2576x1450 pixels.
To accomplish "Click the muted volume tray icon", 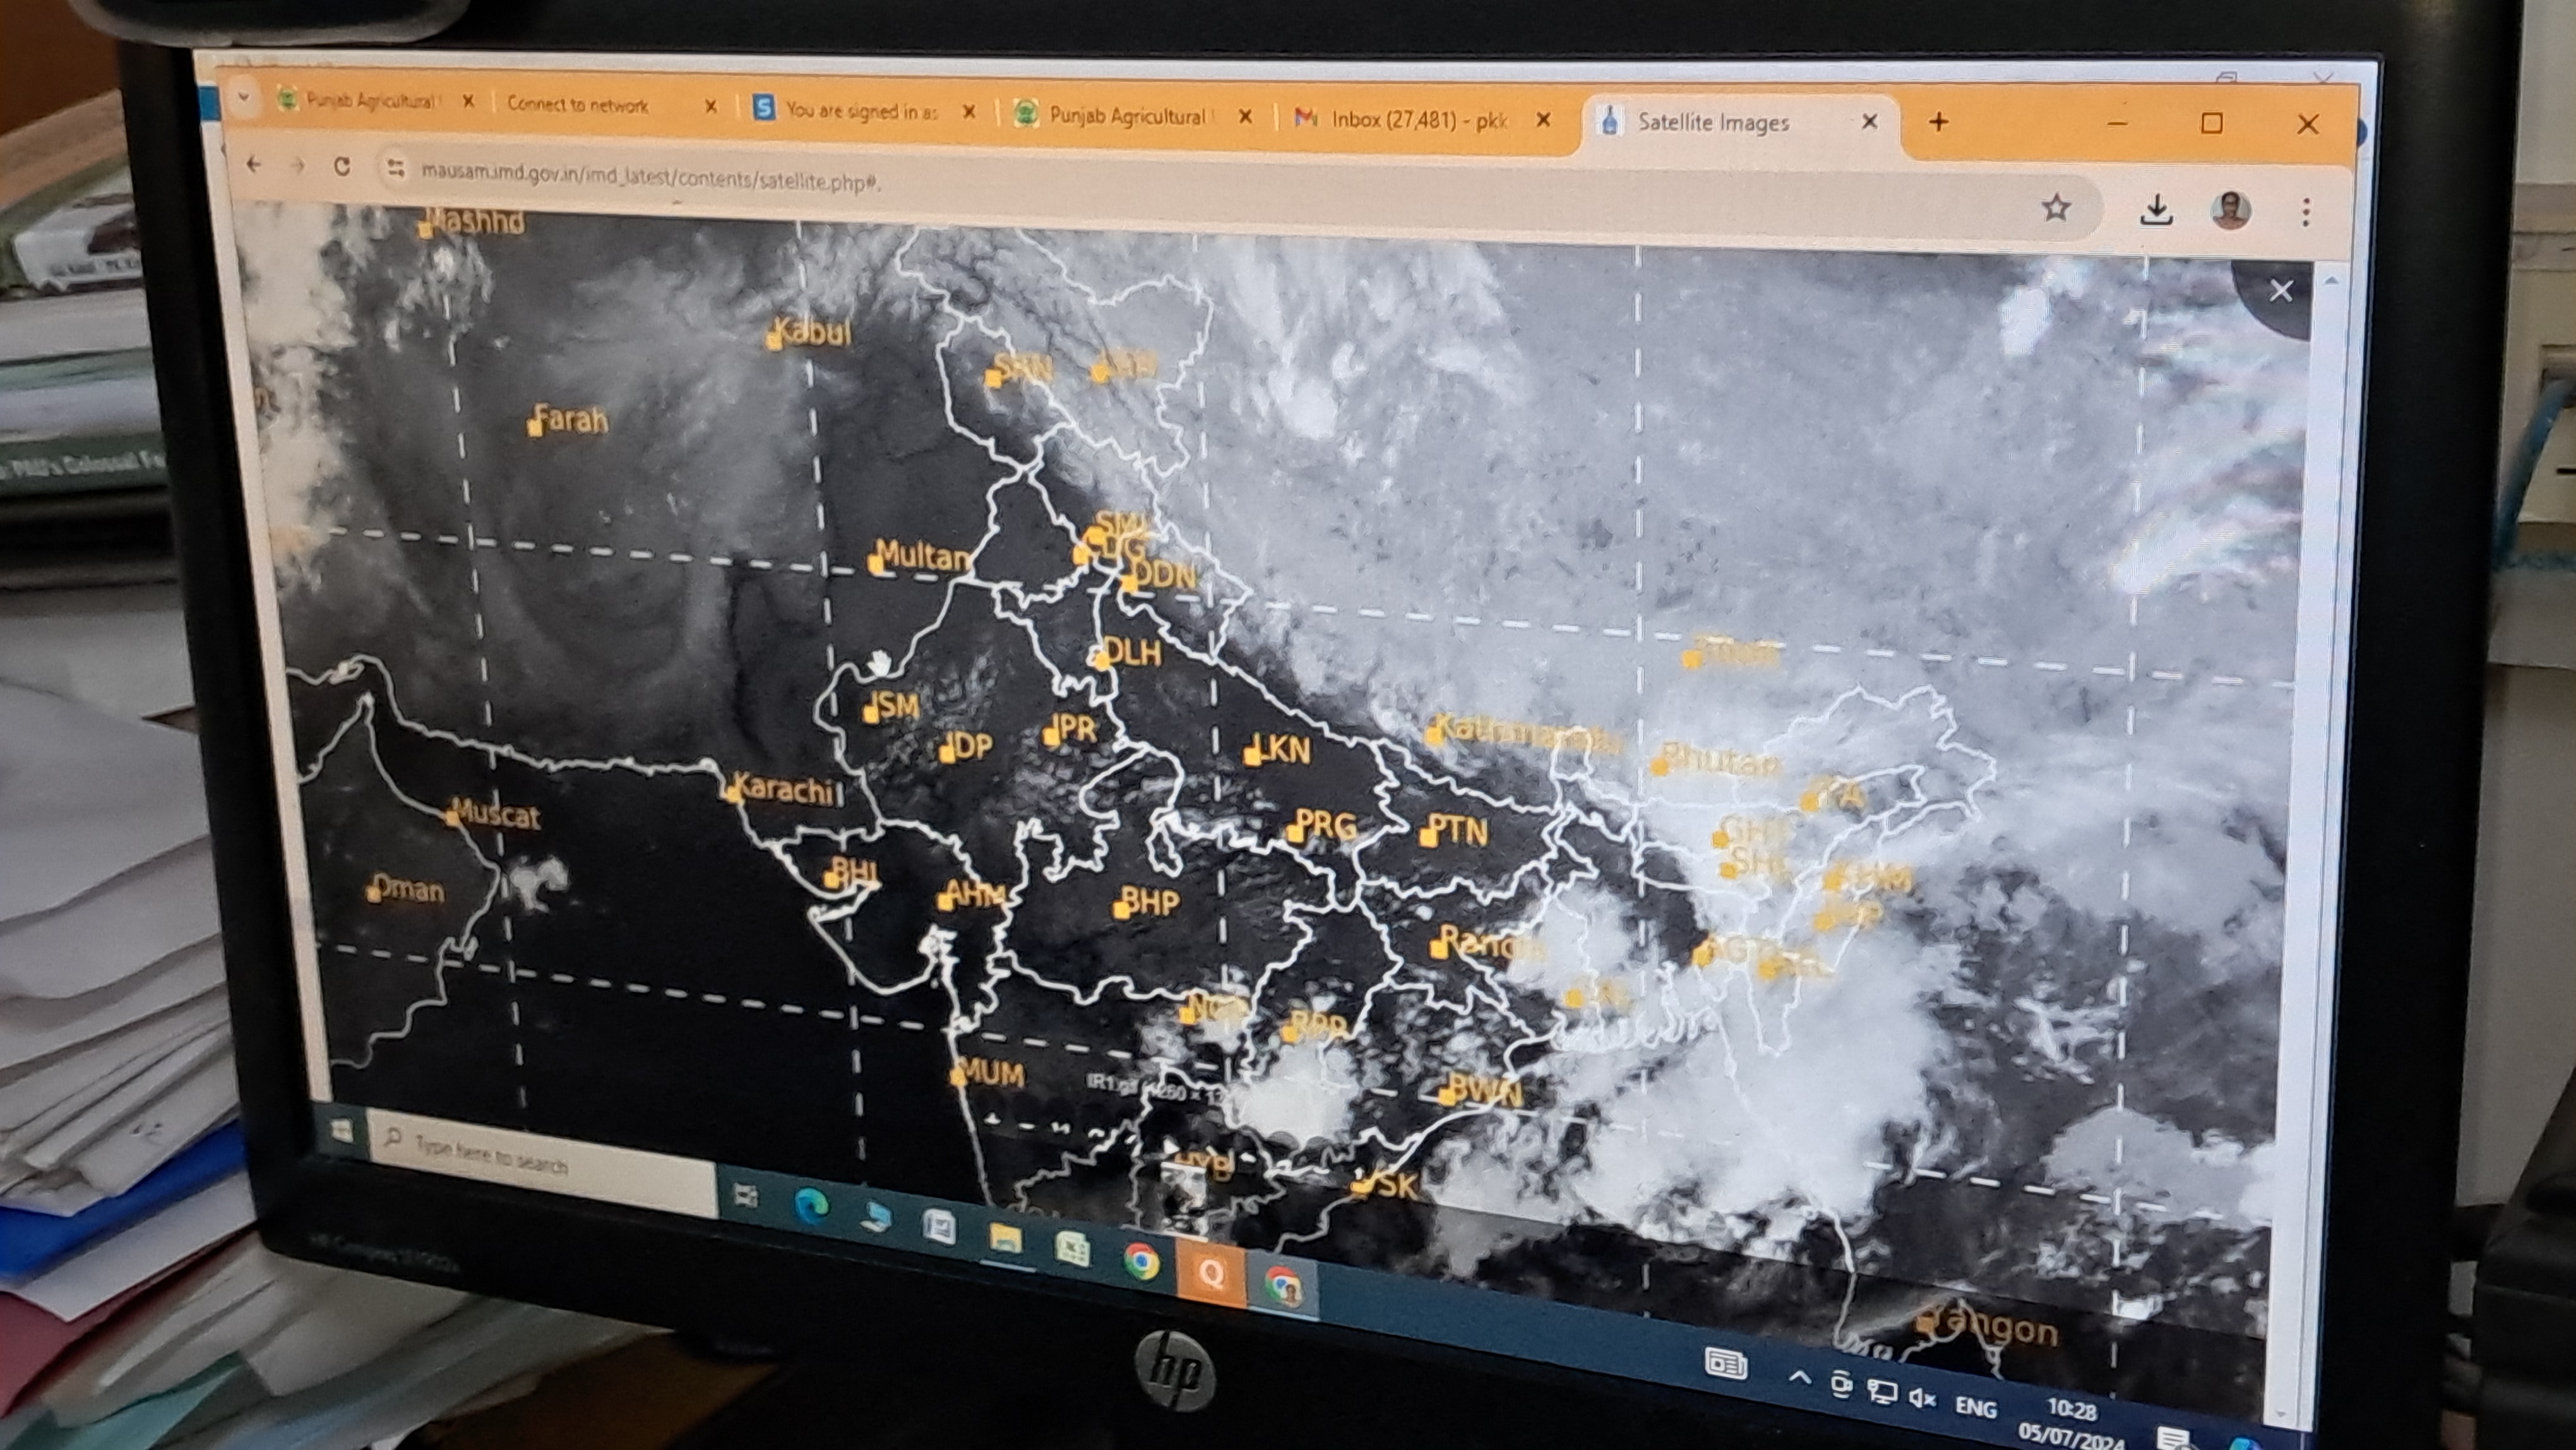I will pyautogui.click(x=1923, y=1398).
